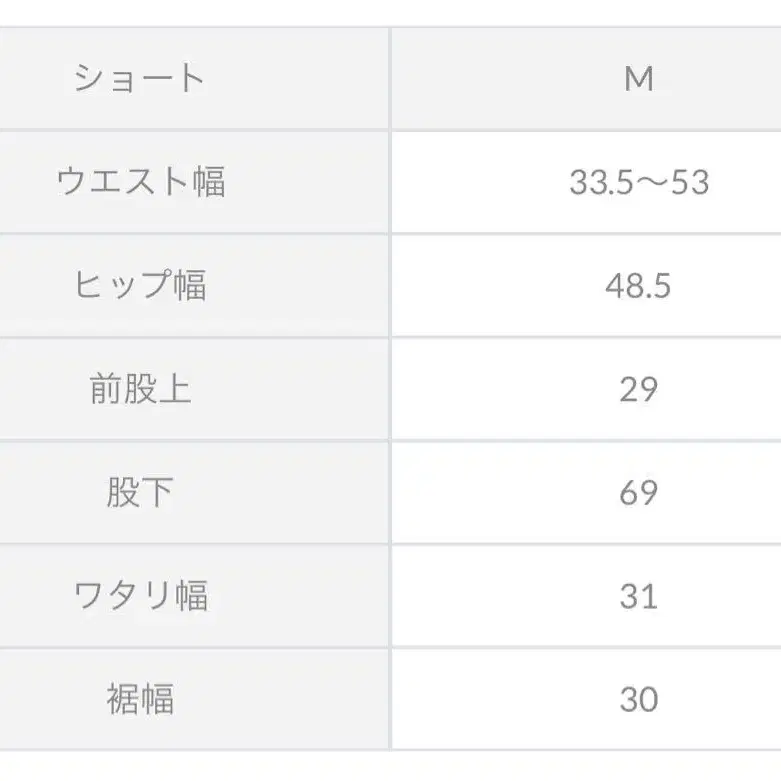Viewport: 781px width, 781px height.
Task: Click the 幅 character in ヒップ幅
Action: pos(190,285)
